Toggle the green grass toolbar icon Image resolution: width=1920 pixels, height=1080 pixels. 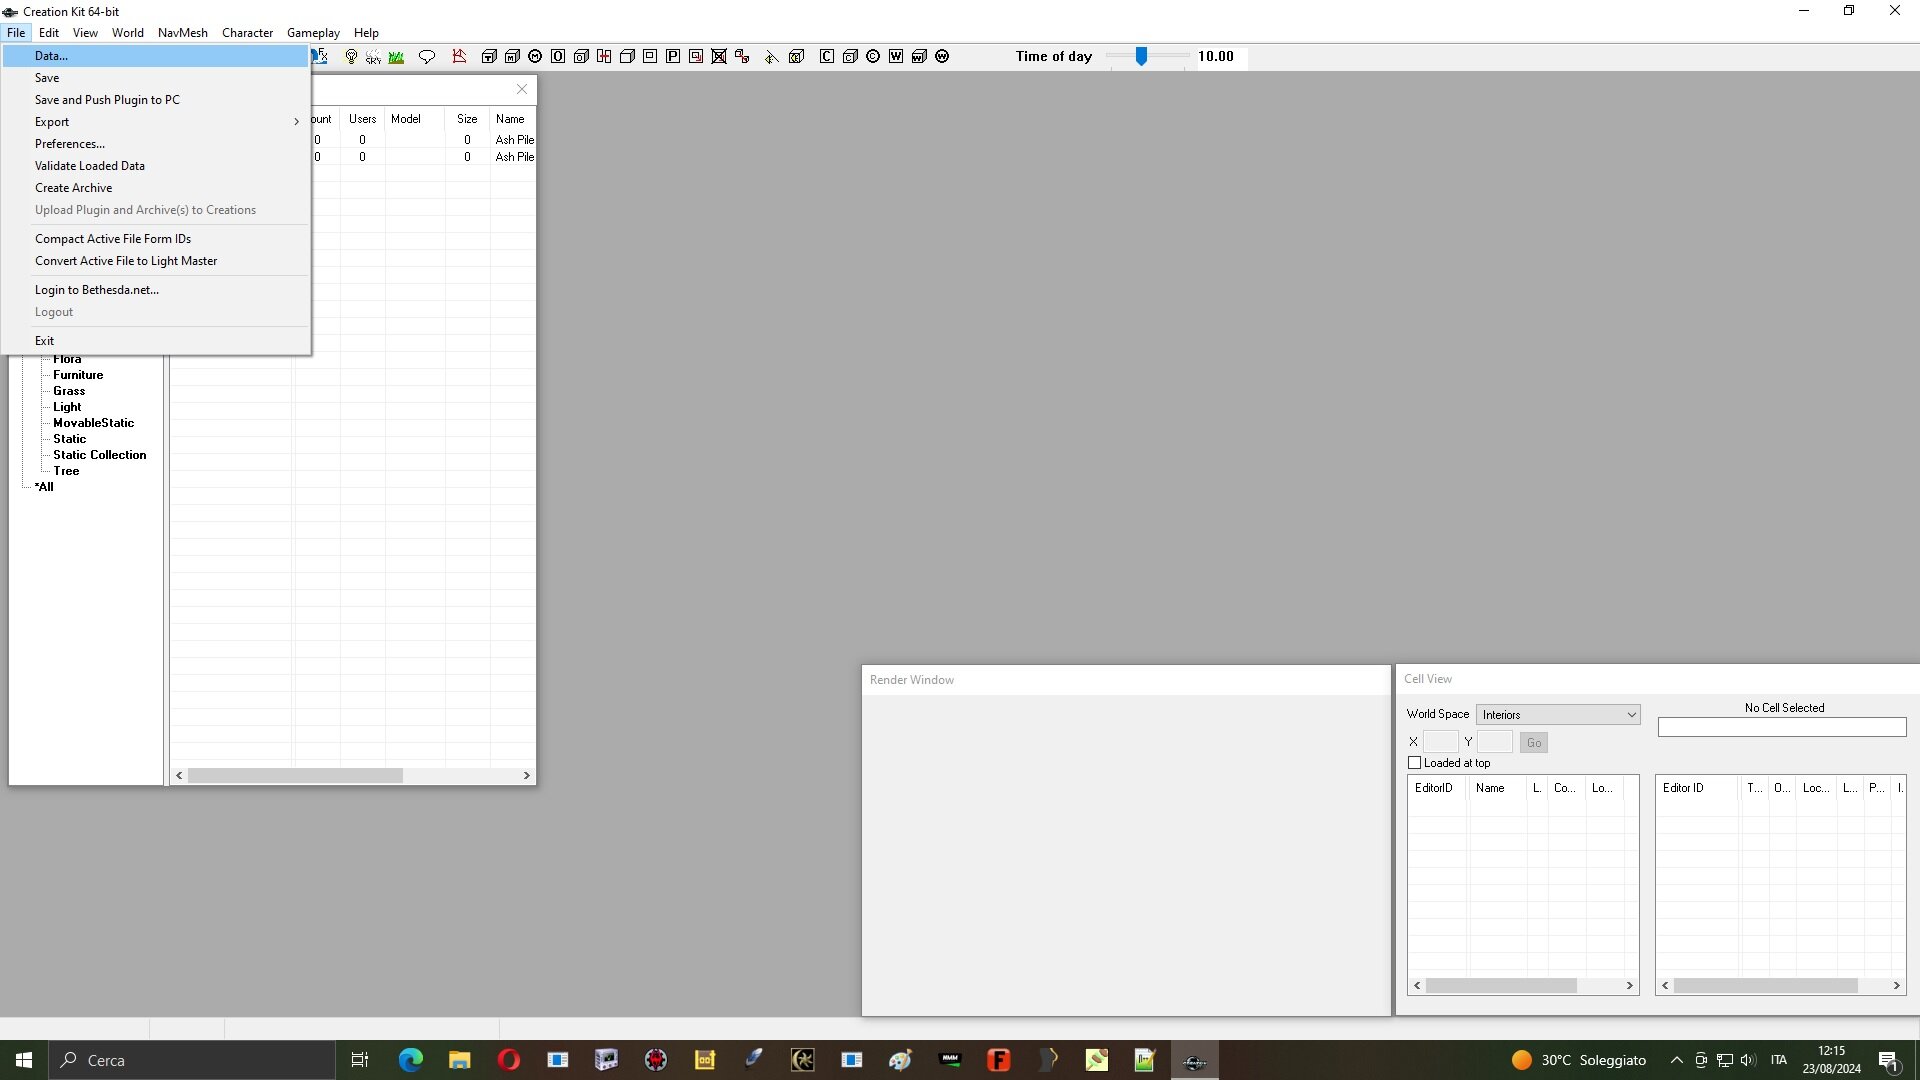click(x=396, y=57)
